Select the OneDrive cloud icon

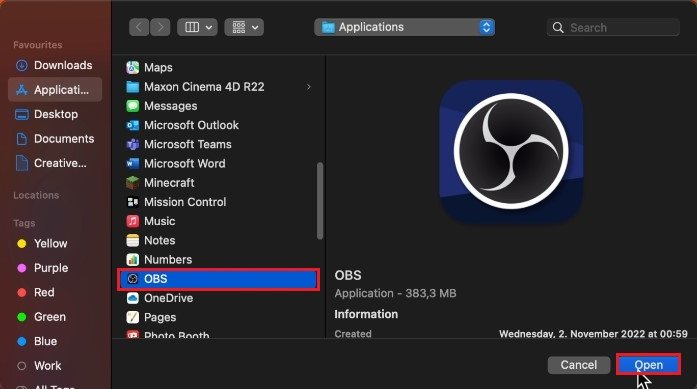pos(132,298)
